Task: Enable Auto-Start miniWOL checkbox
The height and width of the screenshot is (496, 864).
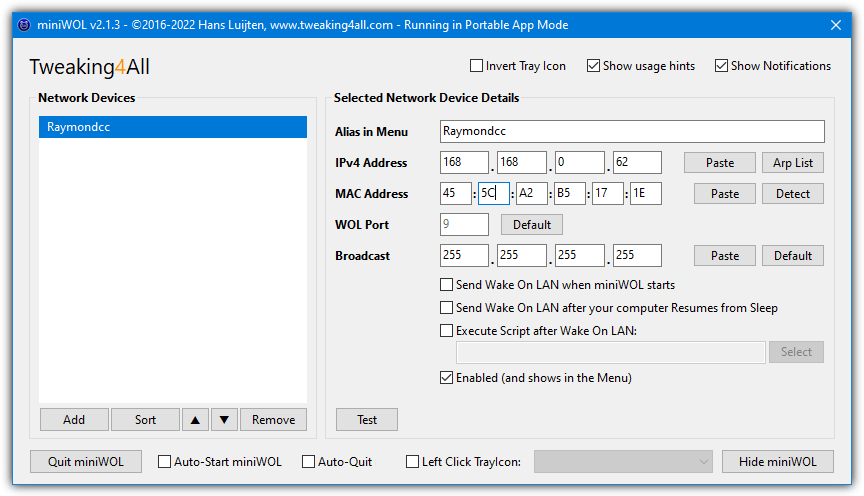Action: [164, 461]
